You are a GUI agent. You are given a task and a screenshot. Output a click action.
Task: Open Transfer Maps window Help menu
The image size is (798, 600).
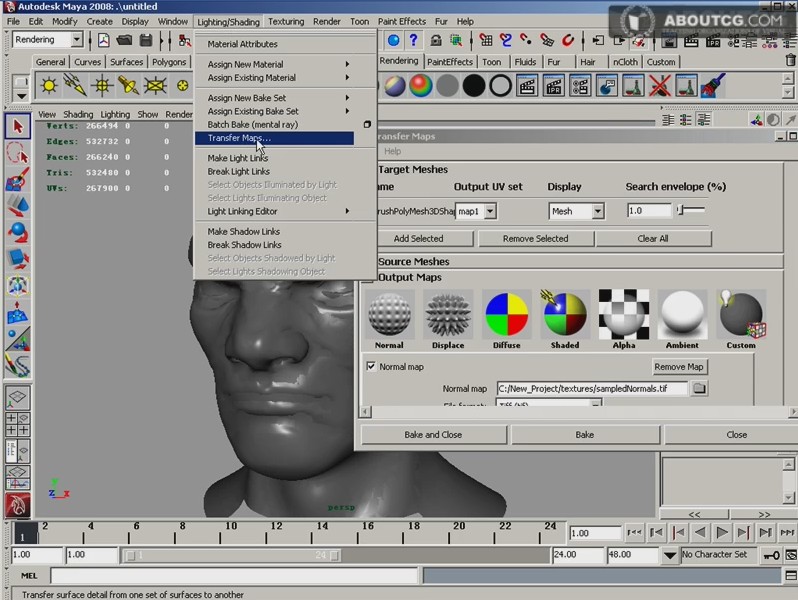point(392,151)
